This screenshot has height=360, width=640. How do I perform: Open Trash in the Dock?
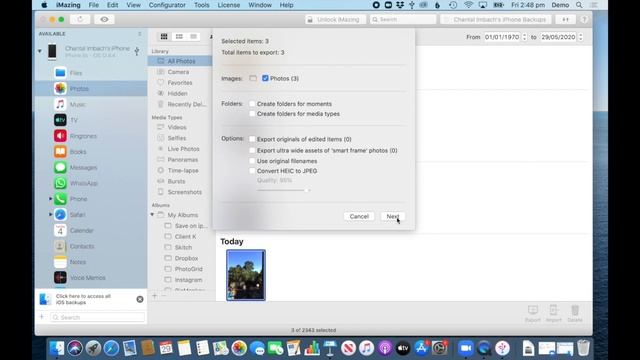pos(583,348)
